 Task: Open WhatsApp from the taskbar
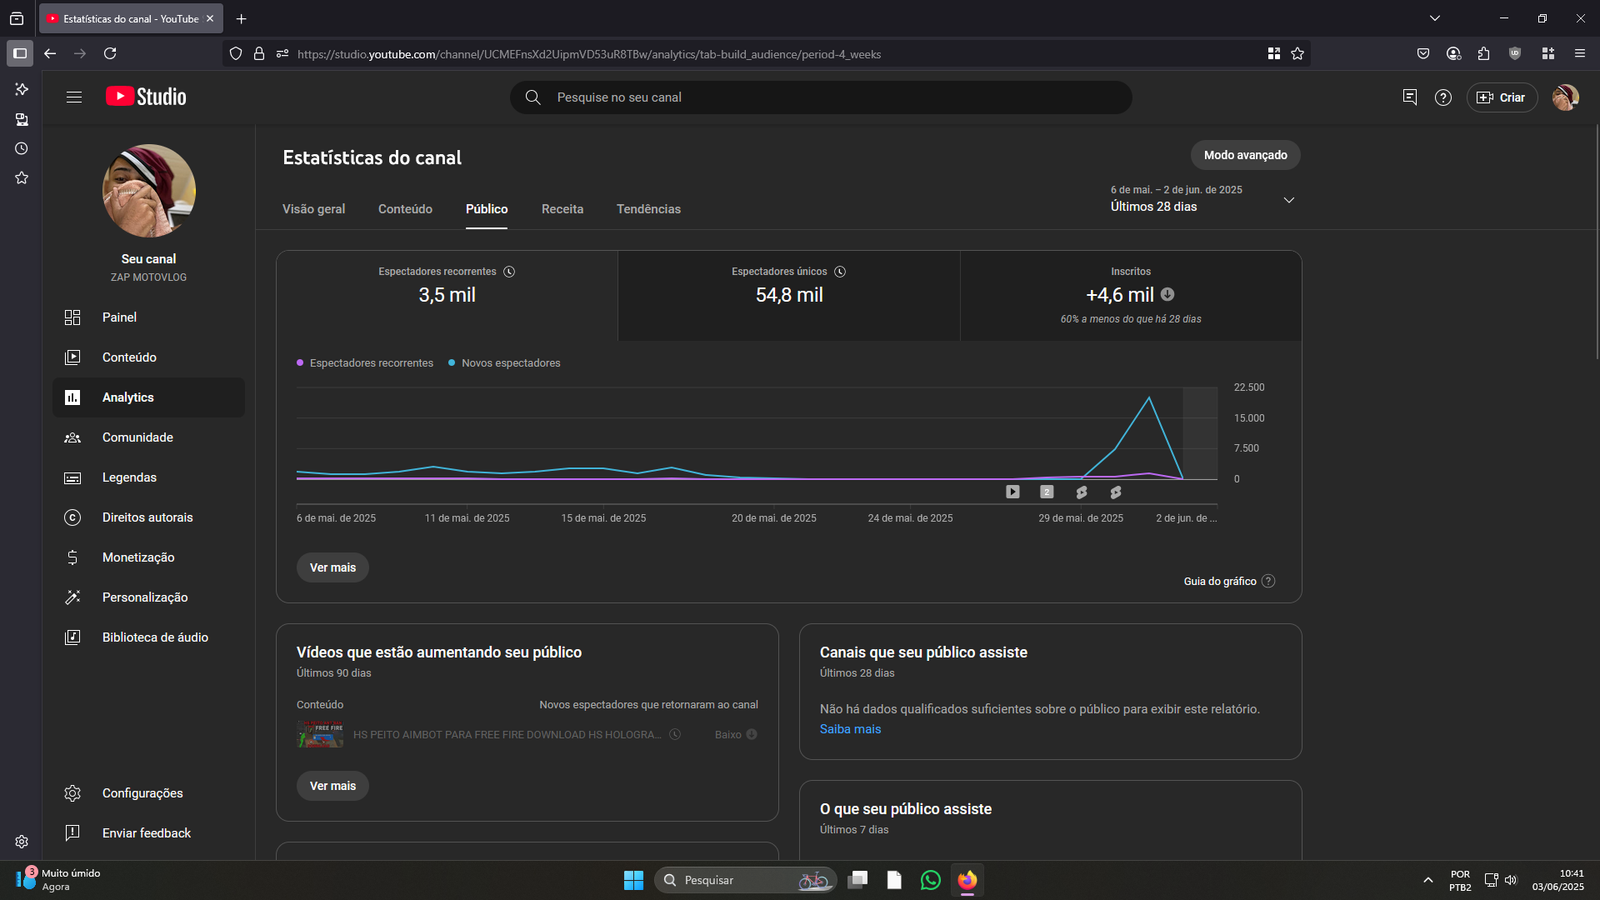(x=930, y=880)
